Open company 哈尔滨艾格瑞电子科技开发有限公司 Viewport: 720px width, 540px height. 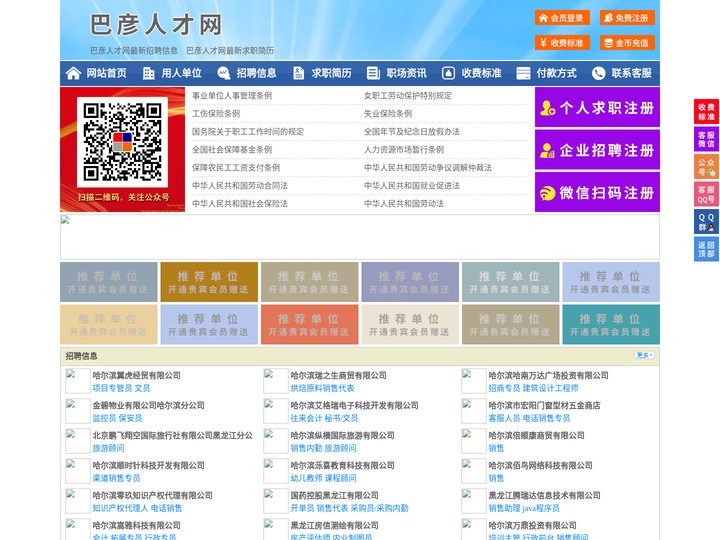(354, 405)
